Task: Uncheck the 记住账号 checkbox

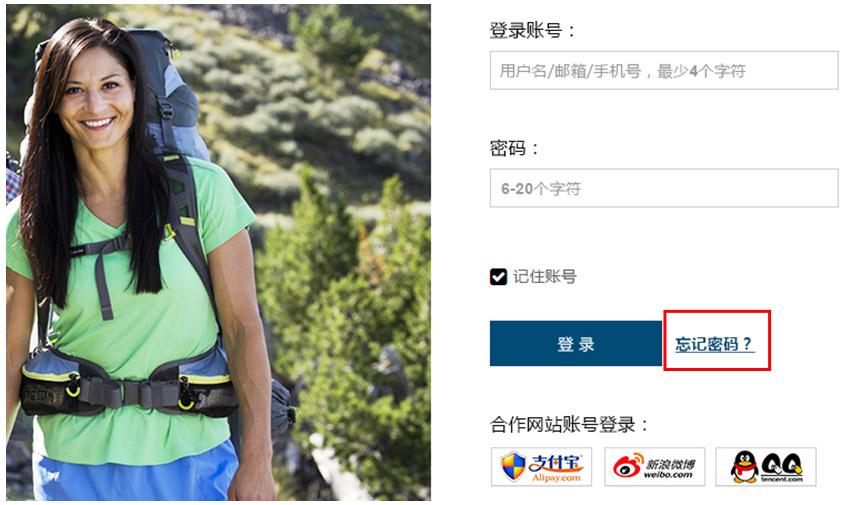Action: click(x=498, y=277)
